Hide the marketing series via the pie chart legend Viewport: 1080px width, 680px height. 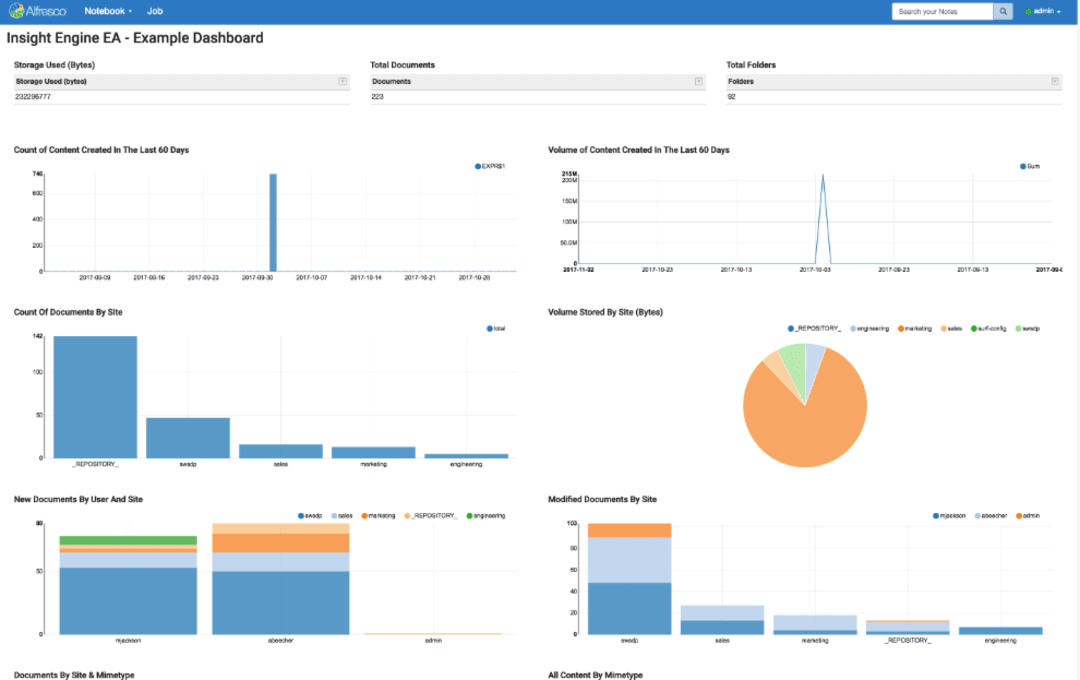[x=901, y=327]
